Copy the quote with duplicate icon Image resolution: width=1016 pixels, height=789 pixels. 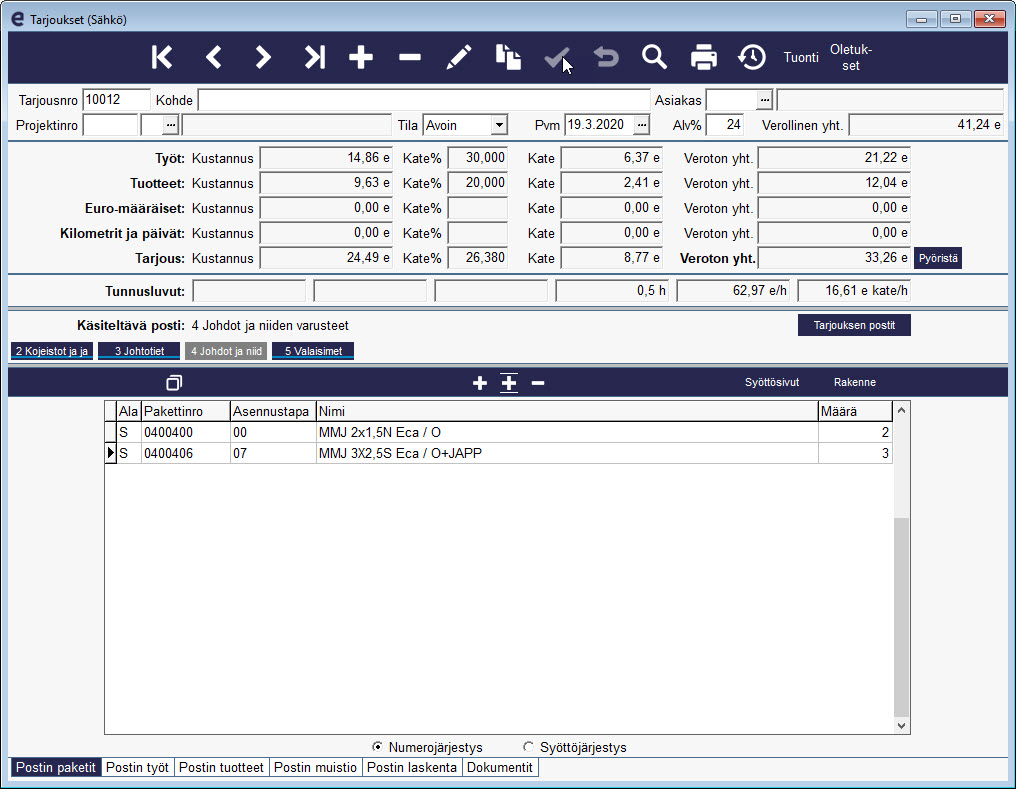[508, 58]
